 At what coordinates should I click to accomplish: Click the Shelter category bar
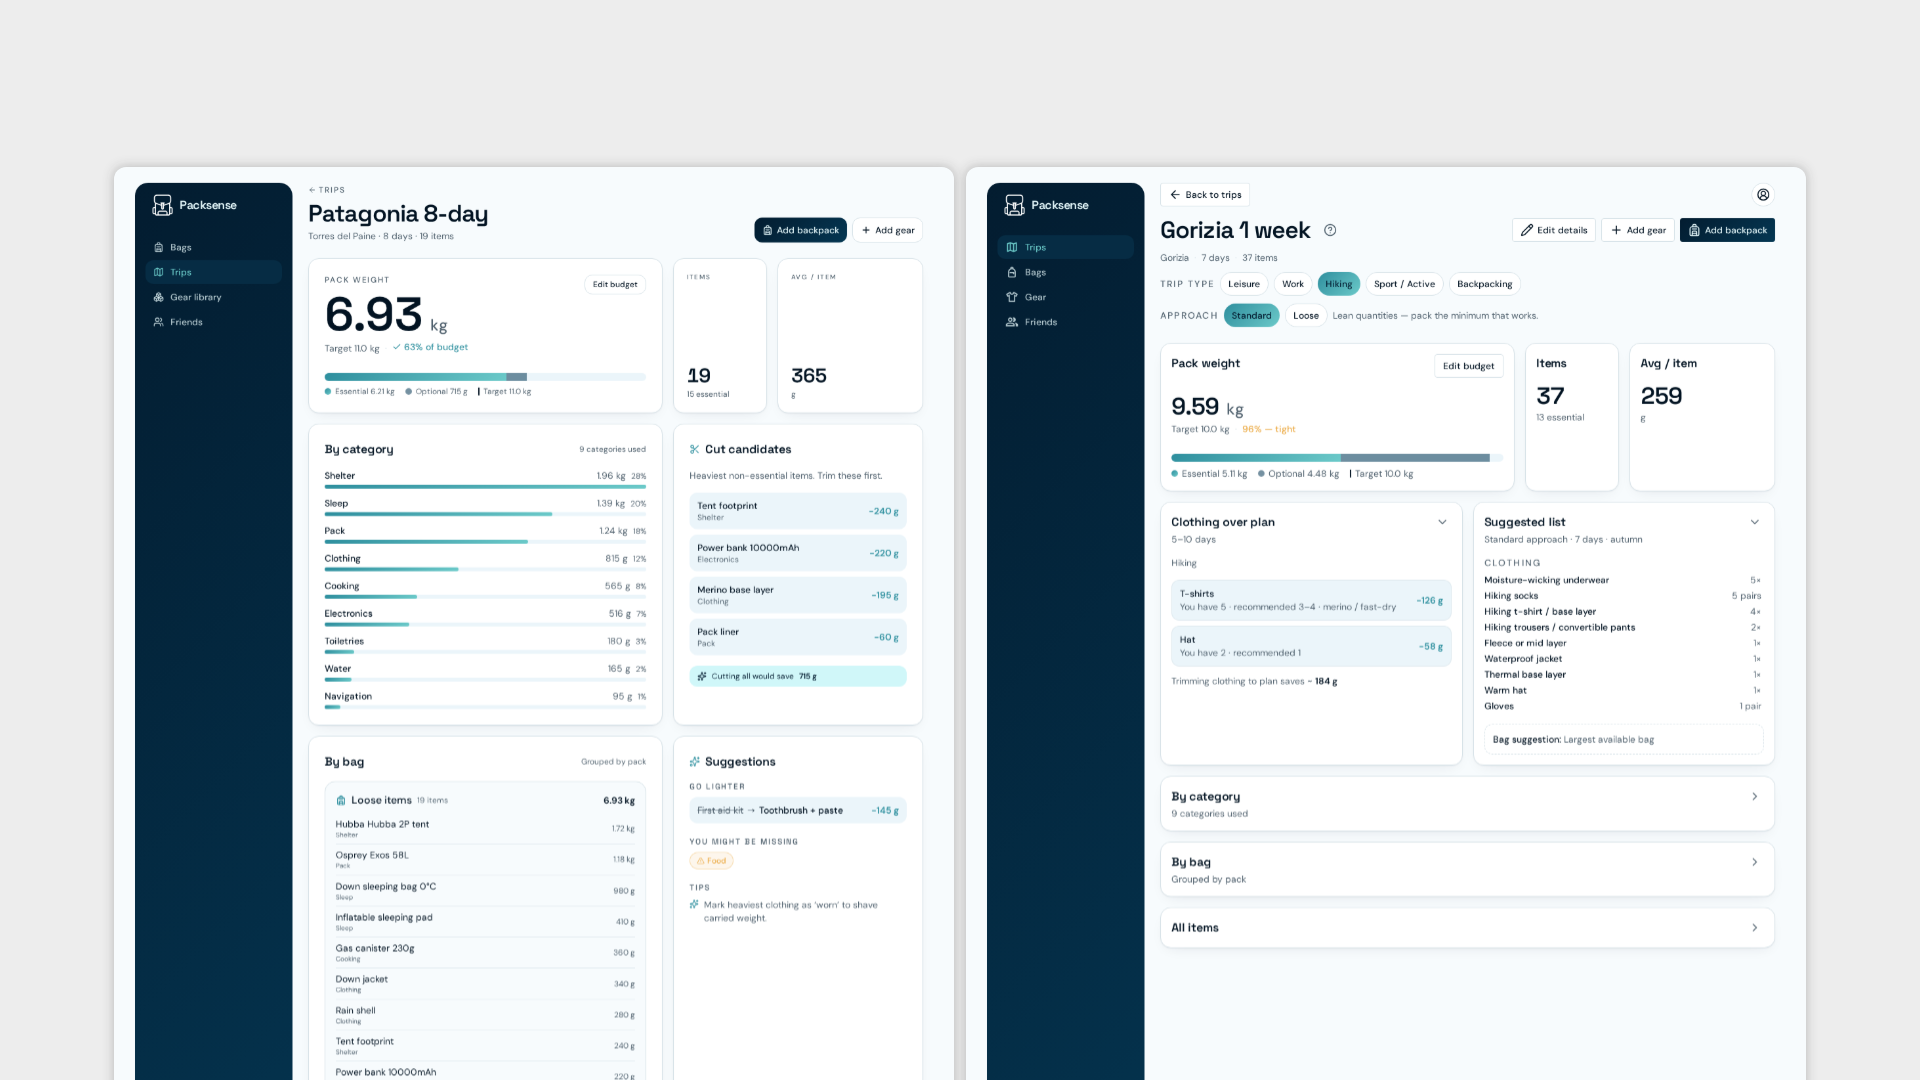[485, 487]
